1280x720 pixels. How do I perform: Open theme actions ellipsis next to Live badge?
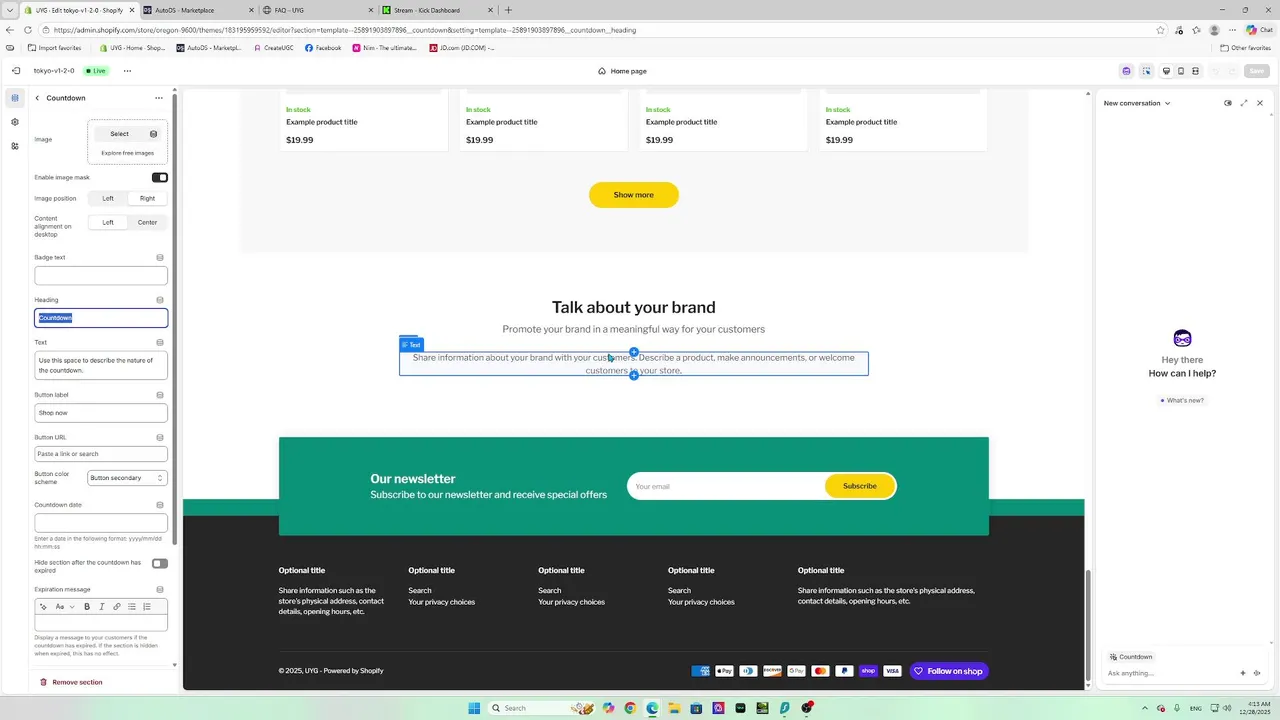pos(127,71)
